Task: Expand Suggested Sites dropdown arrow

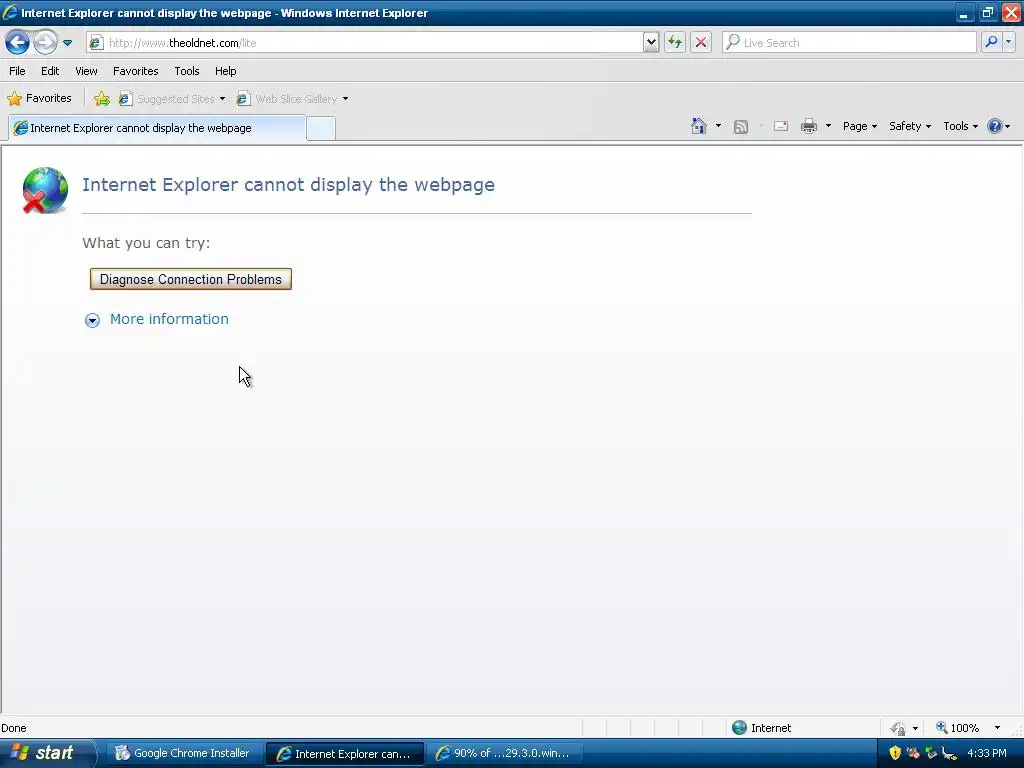Action: pyautogui.click(x=222, y=99)
